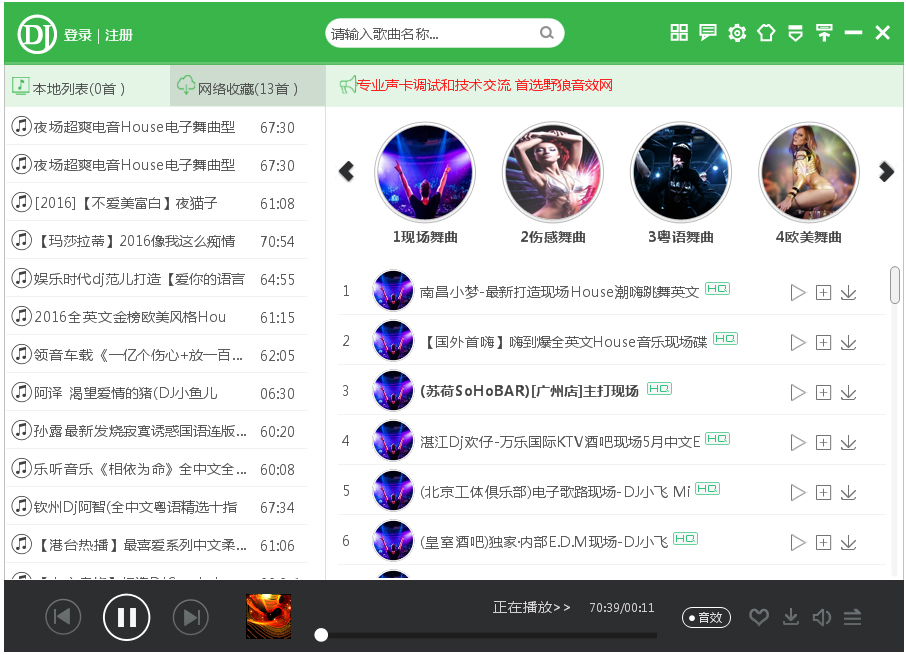Screen dimensions: 906x655
Task: Open the message feedback icon
Action: [x=708, y=33]
